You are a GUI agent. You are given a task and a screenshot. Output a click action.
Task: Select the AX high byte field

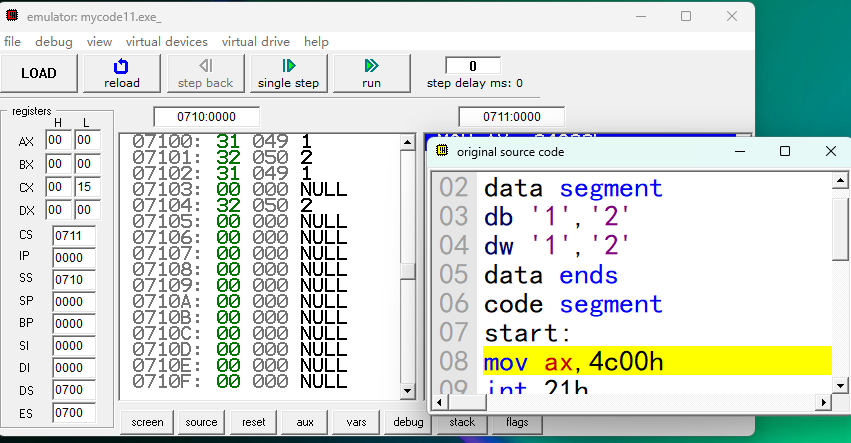(x=58, y=140)
